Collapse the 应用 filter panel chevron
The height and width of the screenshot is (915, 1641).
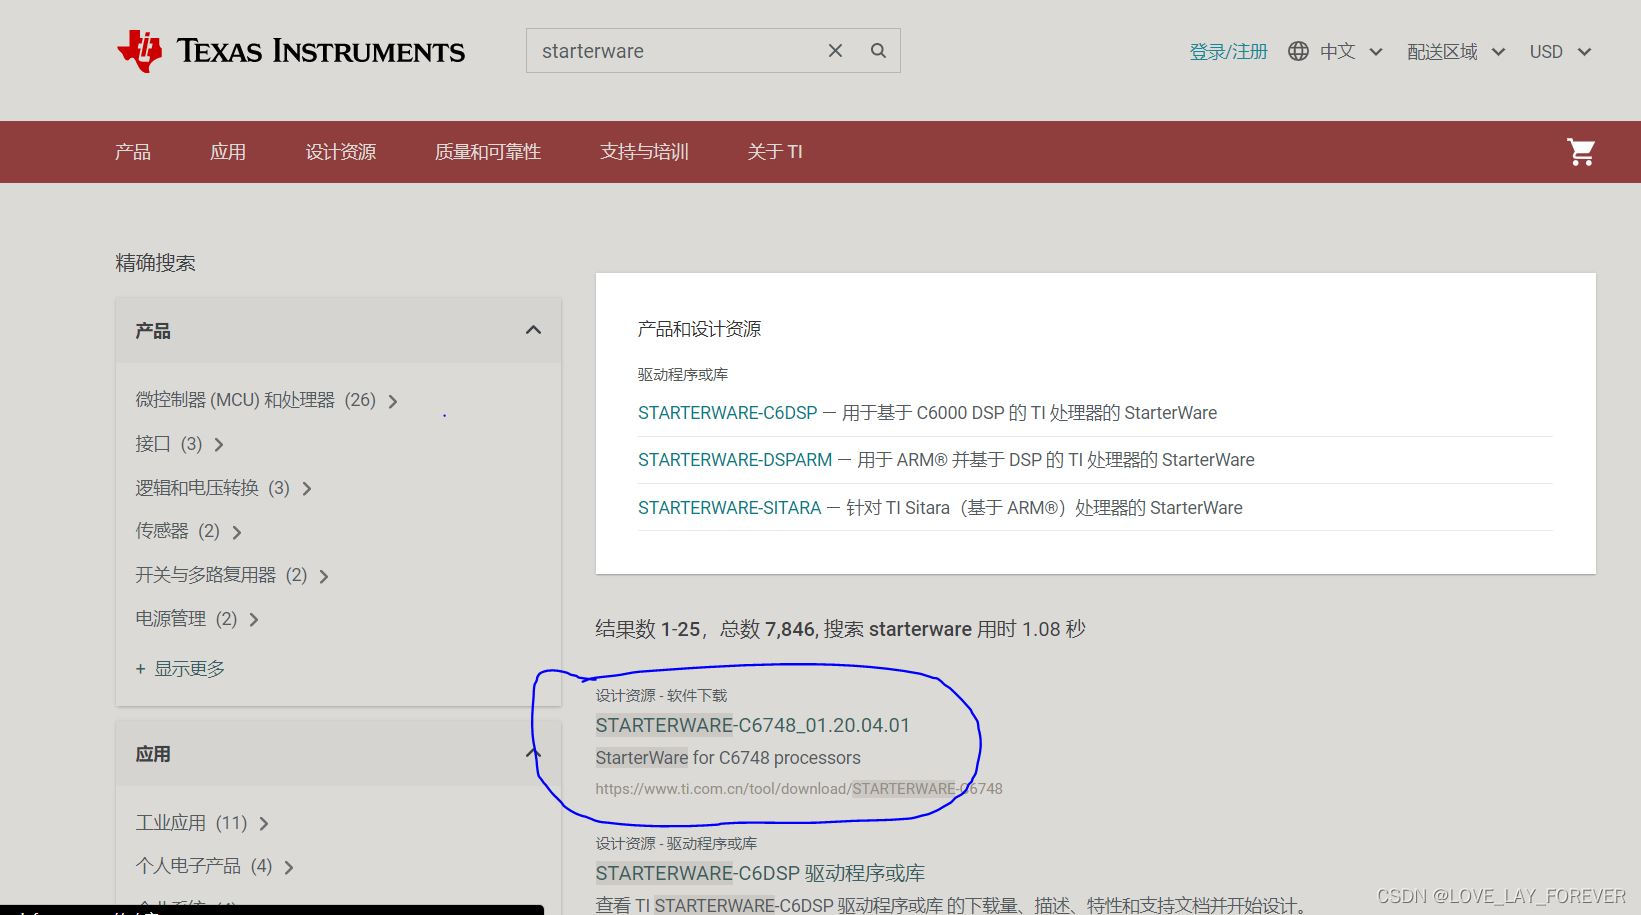(533, 753)
